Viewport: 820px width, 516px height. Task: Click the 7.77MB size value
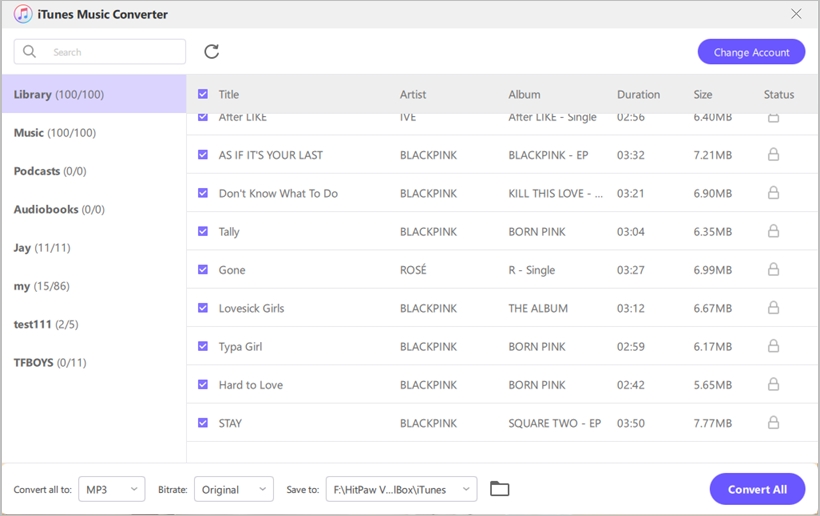click(712, 423)
